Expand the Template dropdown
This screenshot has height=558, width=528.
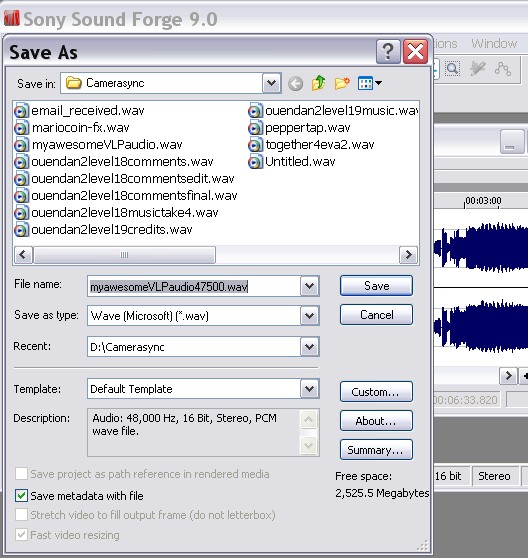tap(309, 389)
